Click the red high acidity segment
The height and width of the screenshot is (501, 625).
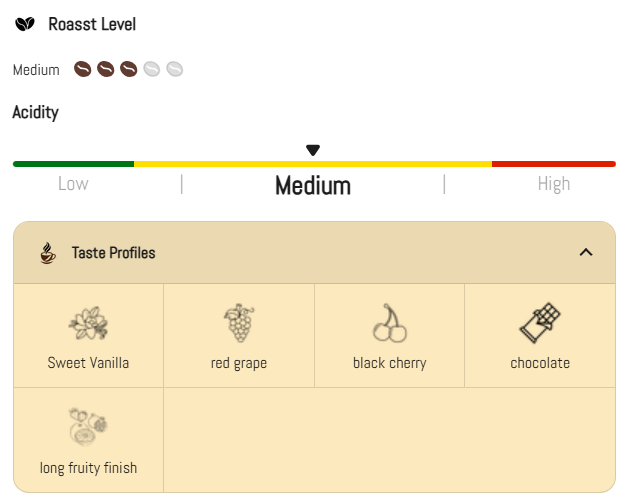pyautogui.click(x=553, y=163)
